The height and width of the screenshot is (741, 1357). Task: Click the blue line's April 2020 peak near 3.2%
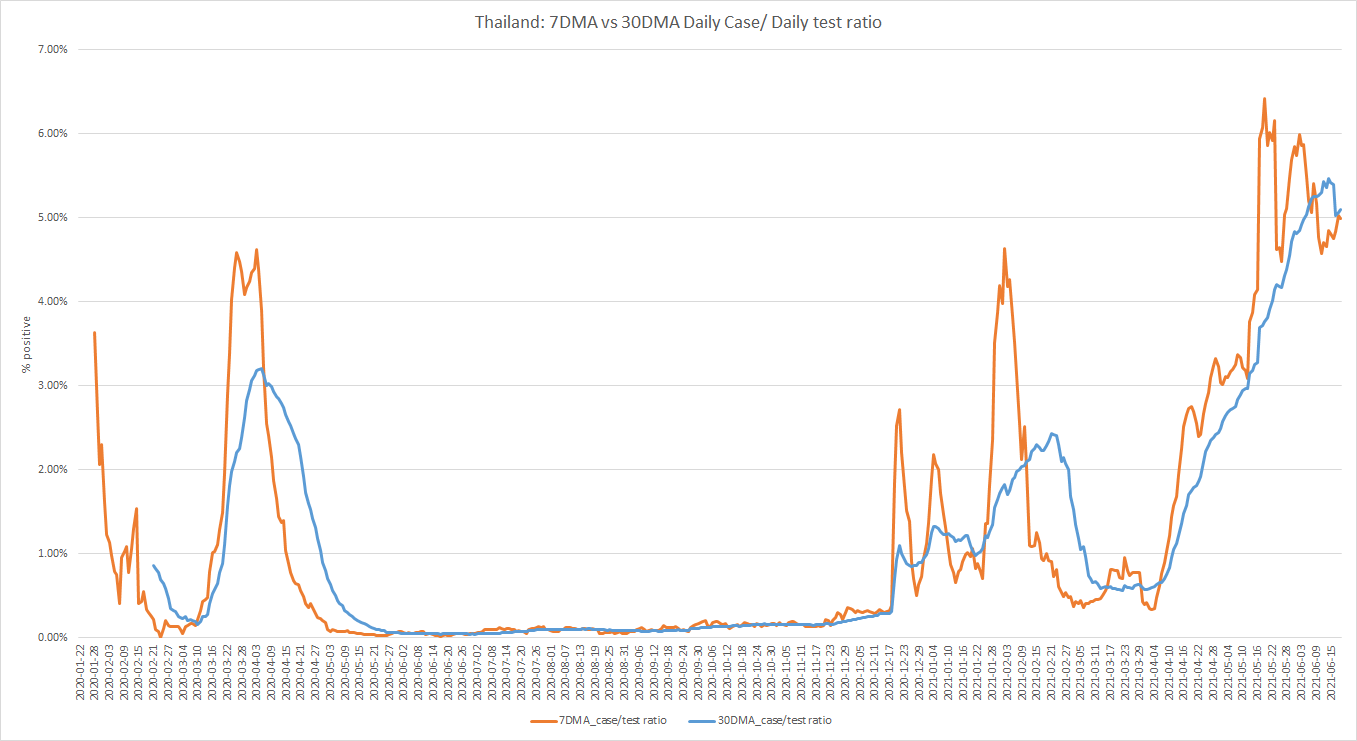pos(260,369)
